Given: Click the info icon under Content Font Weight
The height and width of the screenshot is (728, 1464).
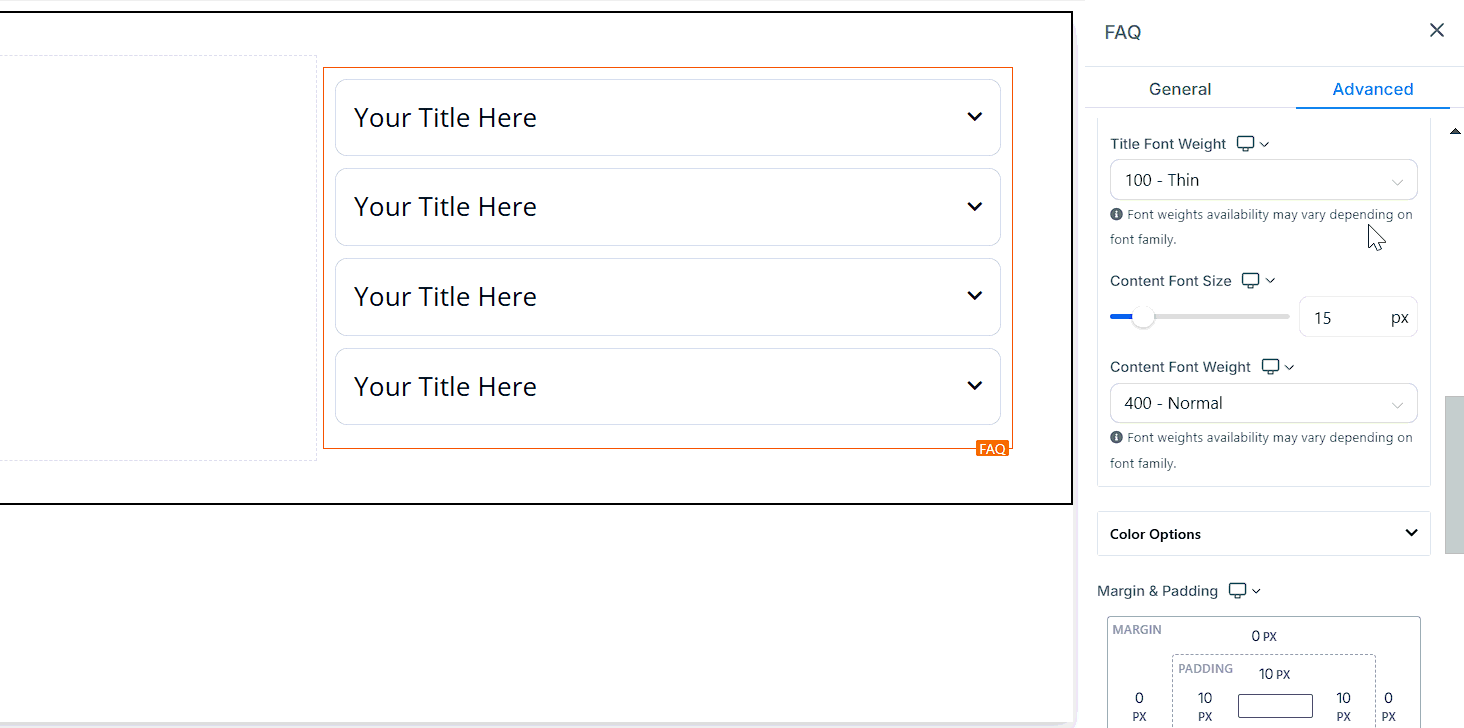Looking at the screenshot, I should click(x=1116, y=437).
